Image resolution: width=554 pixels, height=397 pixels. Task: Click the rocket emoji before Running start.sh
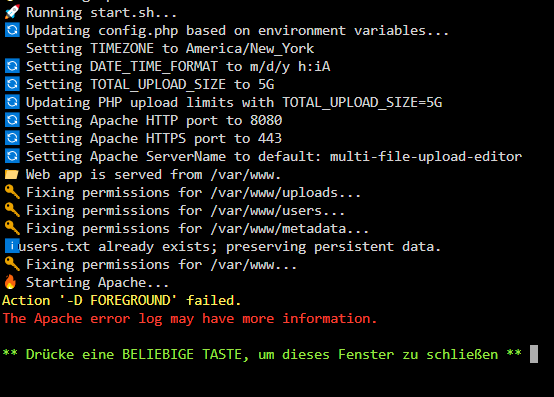click(12, 12)
